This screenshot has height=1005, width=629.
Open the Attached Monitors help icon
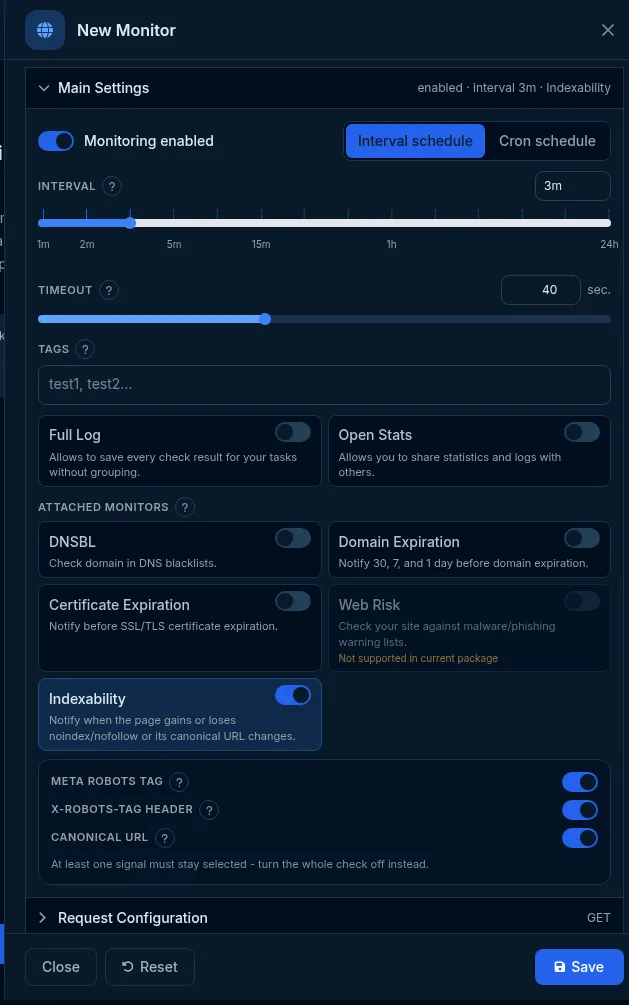(x=185, y=508)
